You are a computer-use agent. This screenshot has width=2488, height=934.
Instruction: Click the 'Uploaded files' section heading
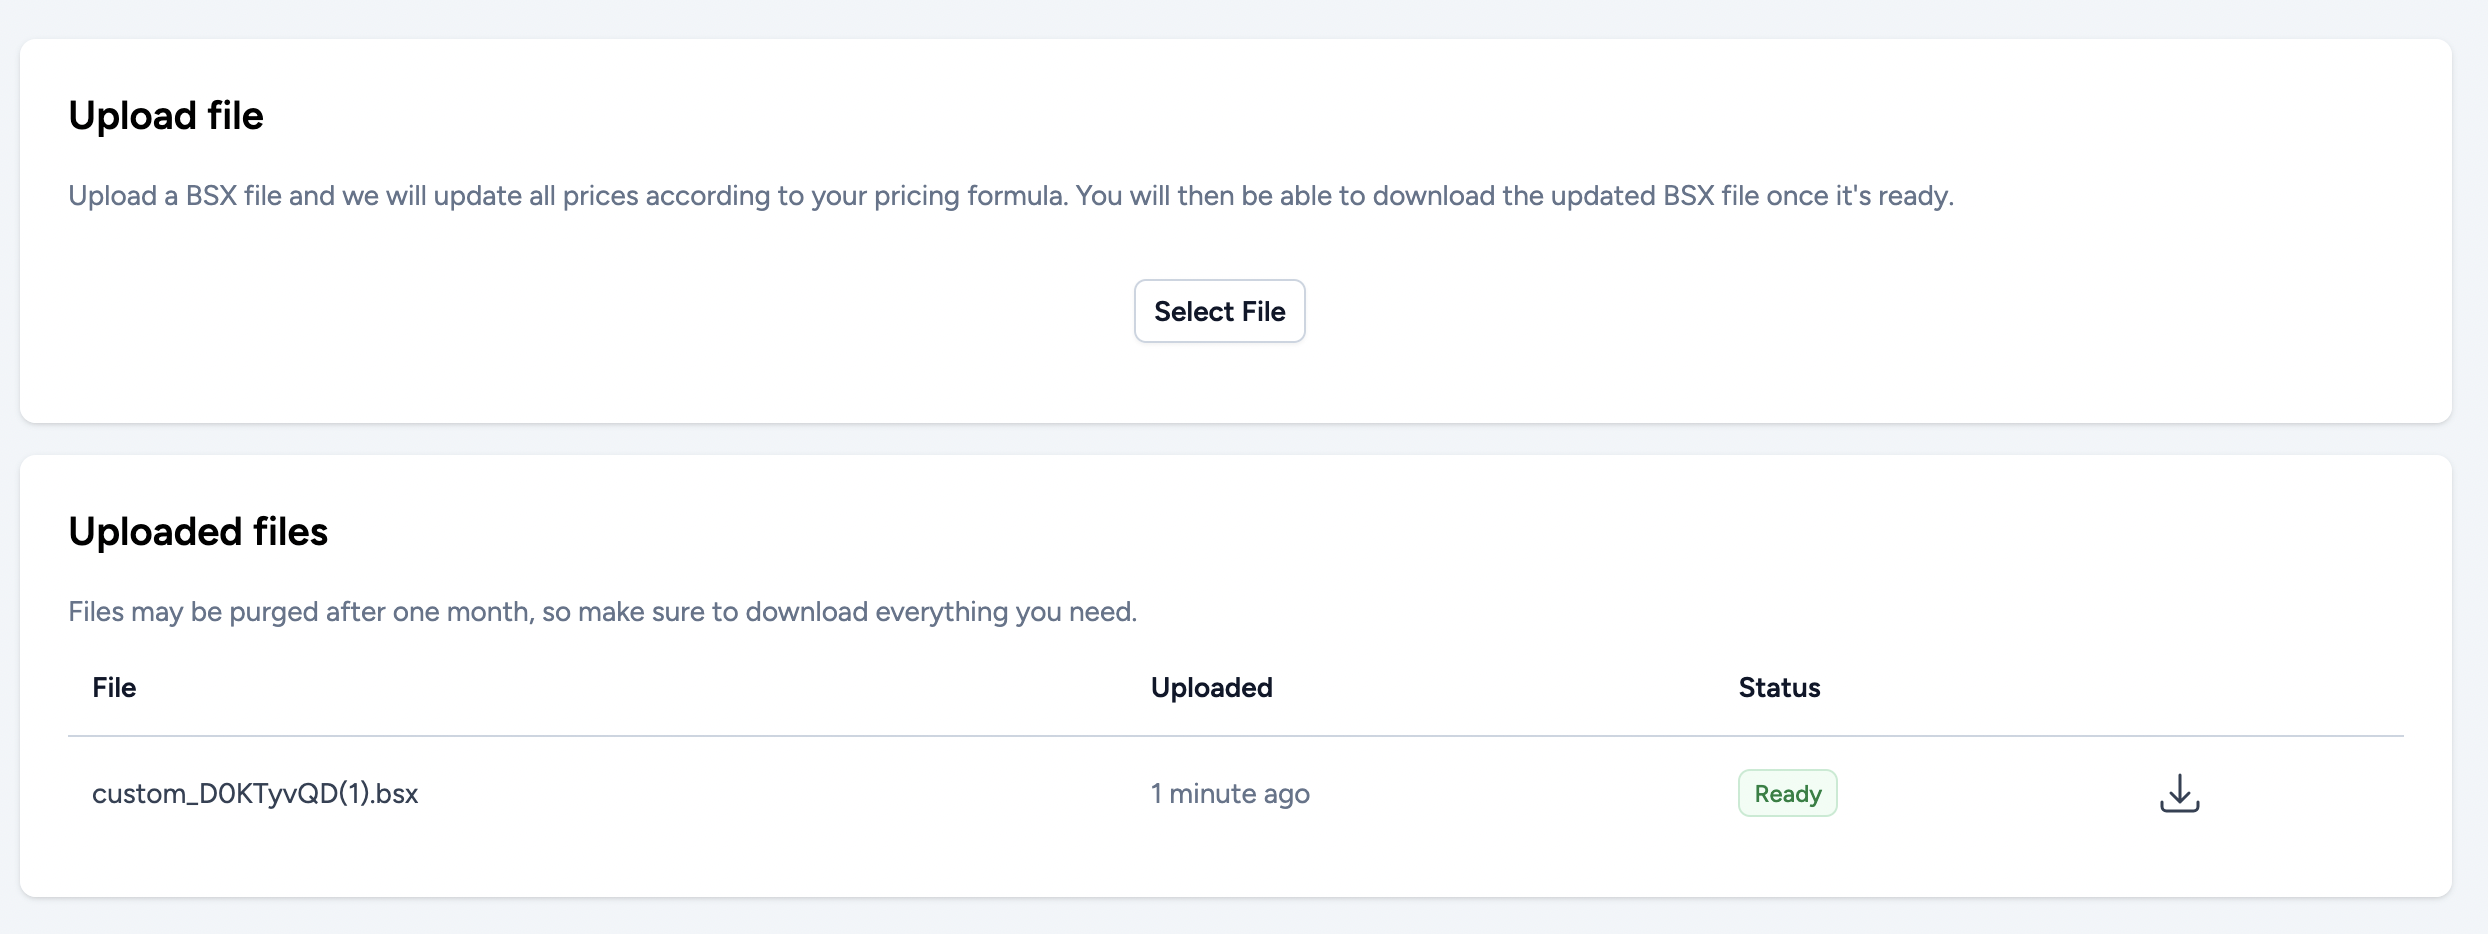tap(198, 531)
